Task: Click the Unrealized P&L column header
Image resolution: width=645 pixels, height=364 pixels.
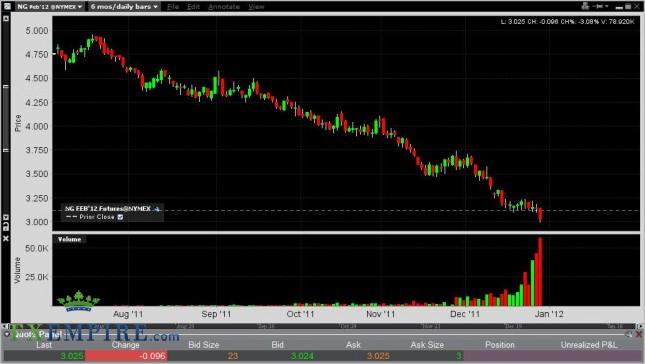Action: click(x=589, y=345)
